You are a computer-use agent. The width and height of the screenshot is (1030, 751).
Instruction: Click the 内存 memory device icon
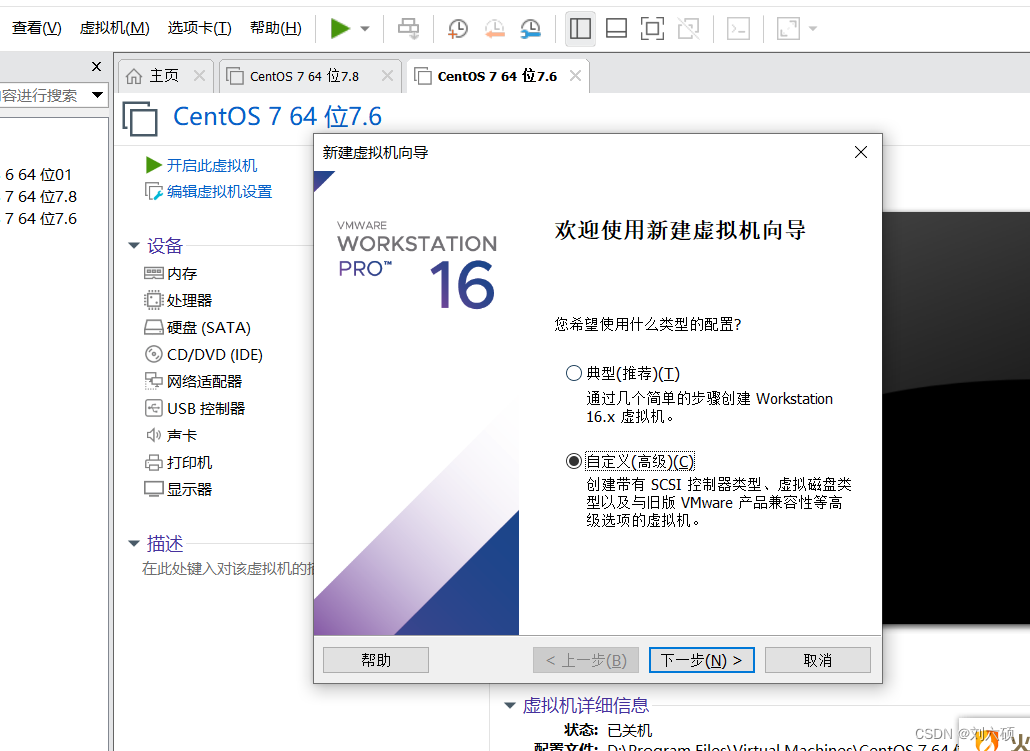click(154, 273)
